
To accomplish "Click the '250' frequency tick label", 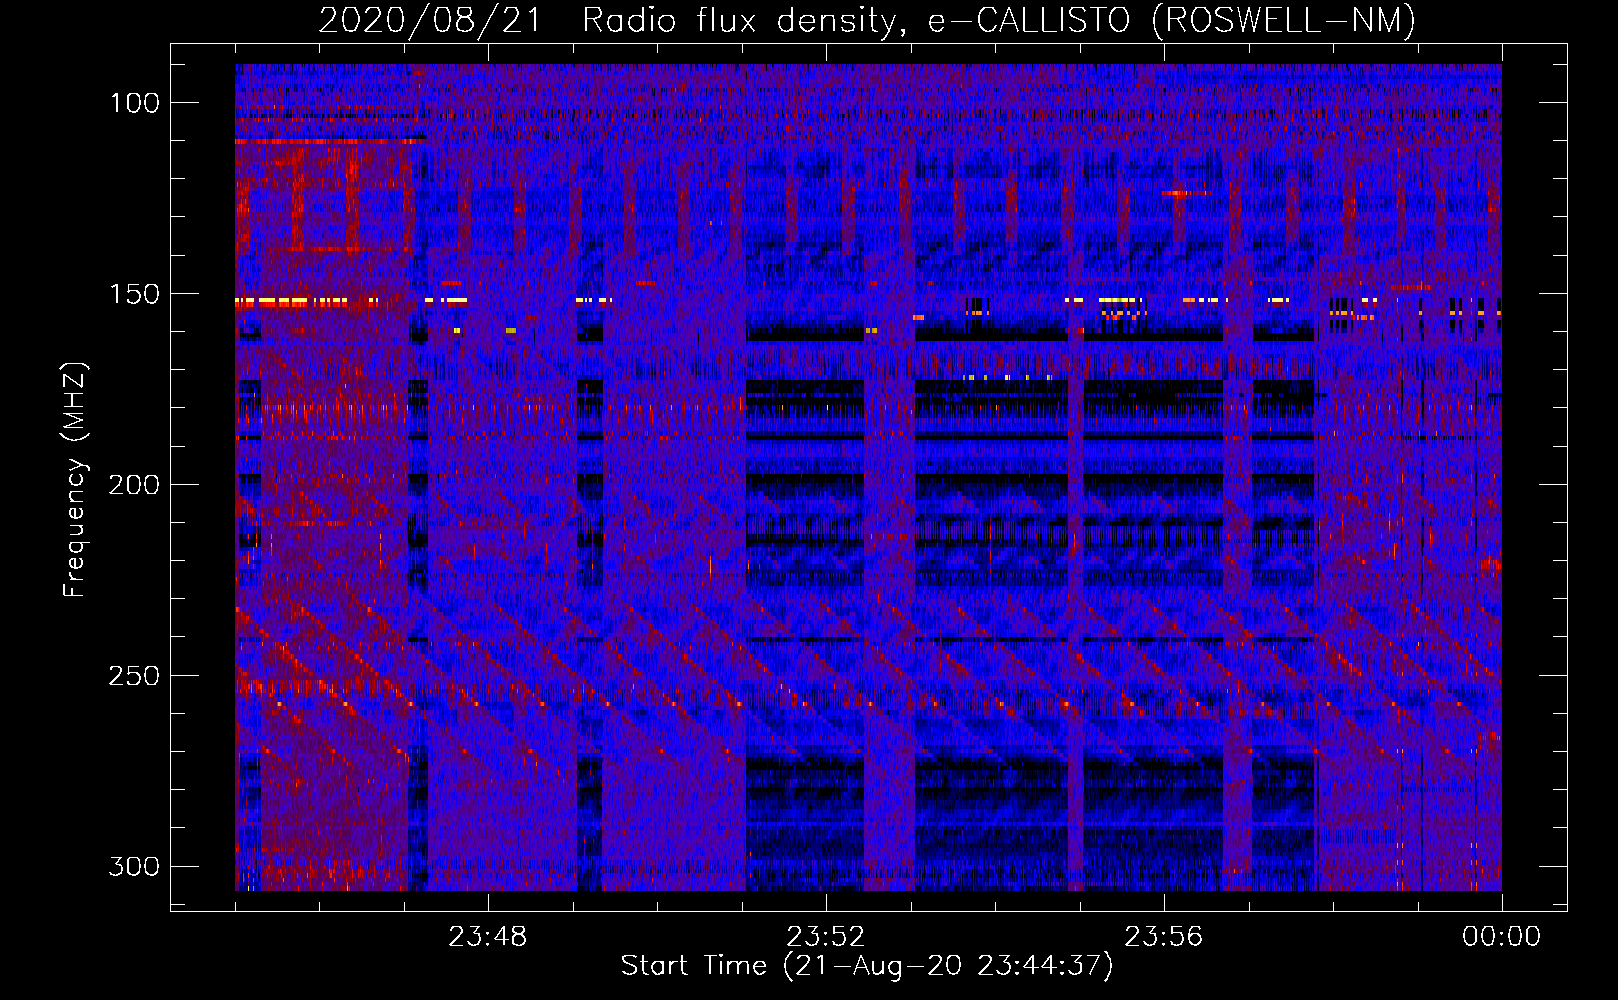I will click(x=134, y=676).
